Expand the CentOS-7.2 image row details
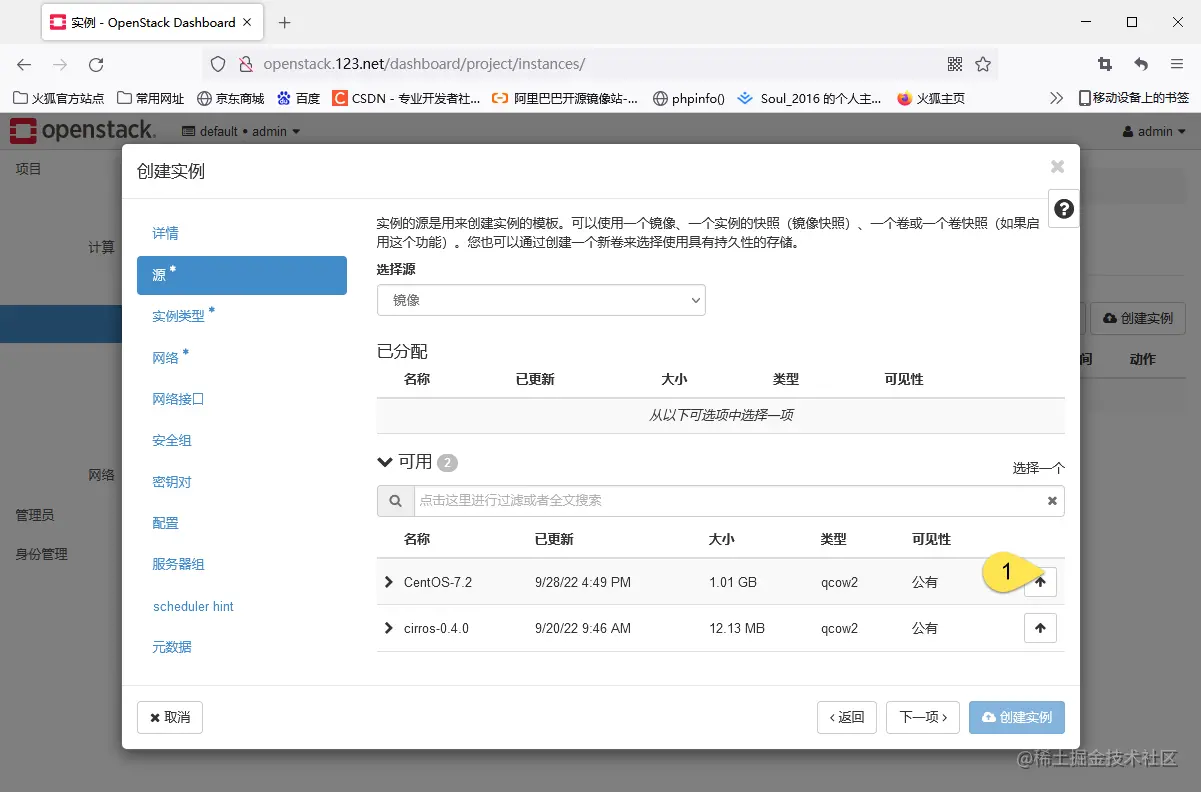Screen dimensions: 1201x792 [x=389, y=582]
